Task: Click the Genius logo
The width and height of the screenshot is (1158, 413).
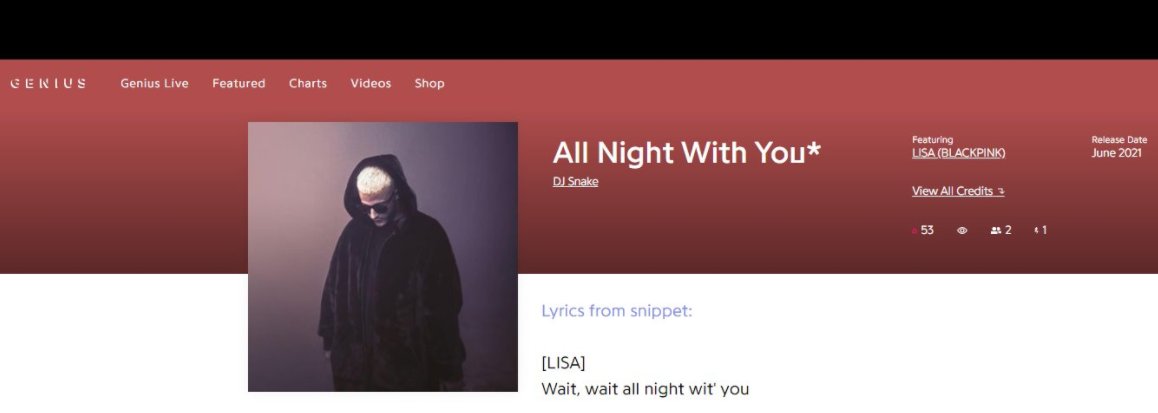Action: coord(48,83)
